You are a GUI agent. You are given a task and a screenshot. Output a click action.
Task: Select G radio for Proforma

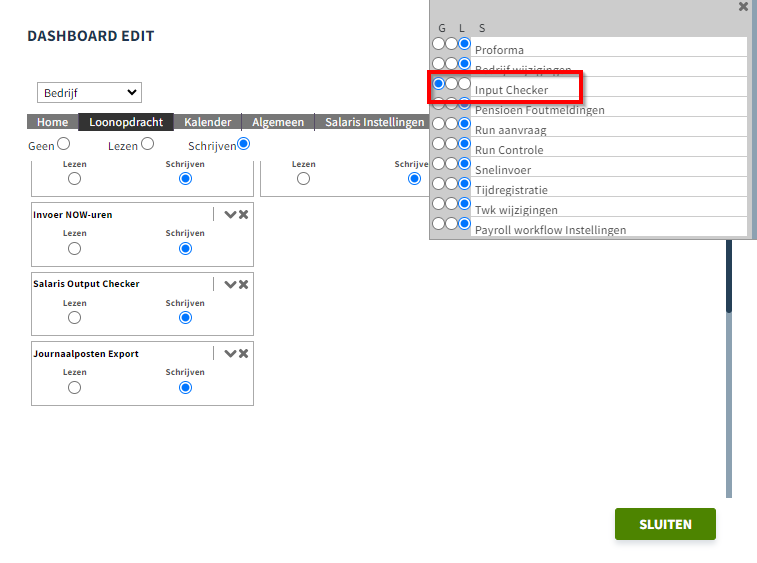[x=438, y=43]
